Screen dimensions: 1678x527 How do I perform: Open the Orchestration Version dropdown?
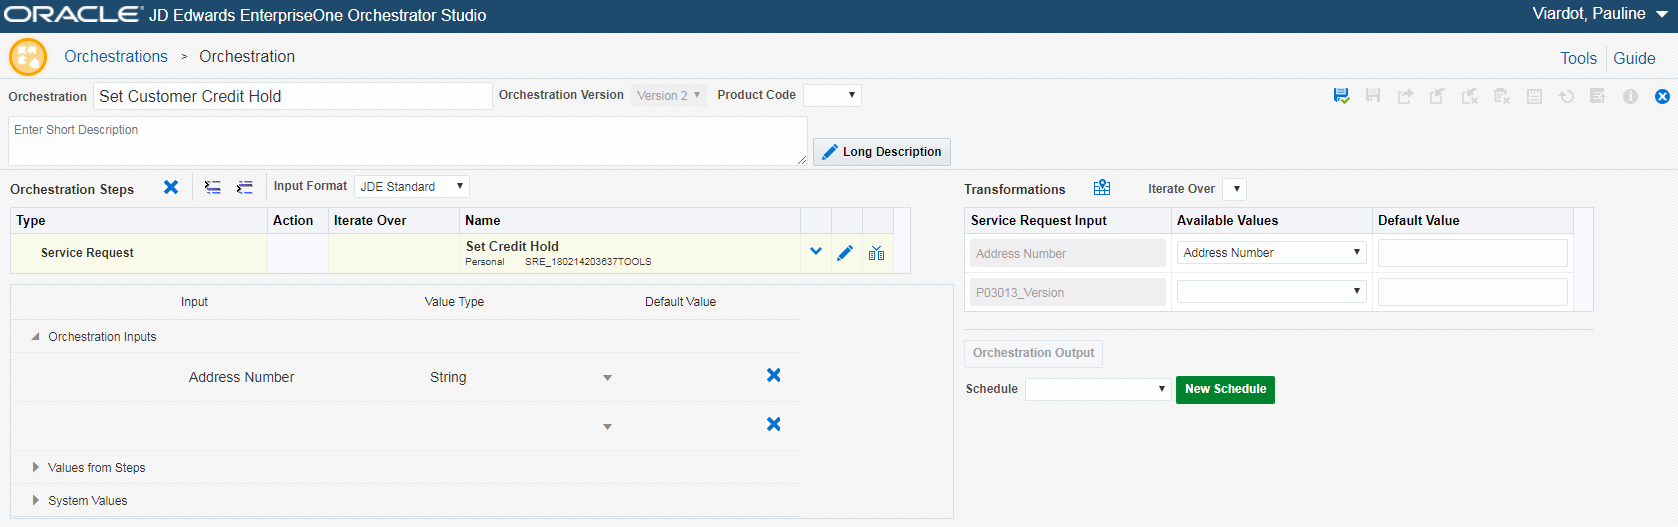(x=668, y=96)
